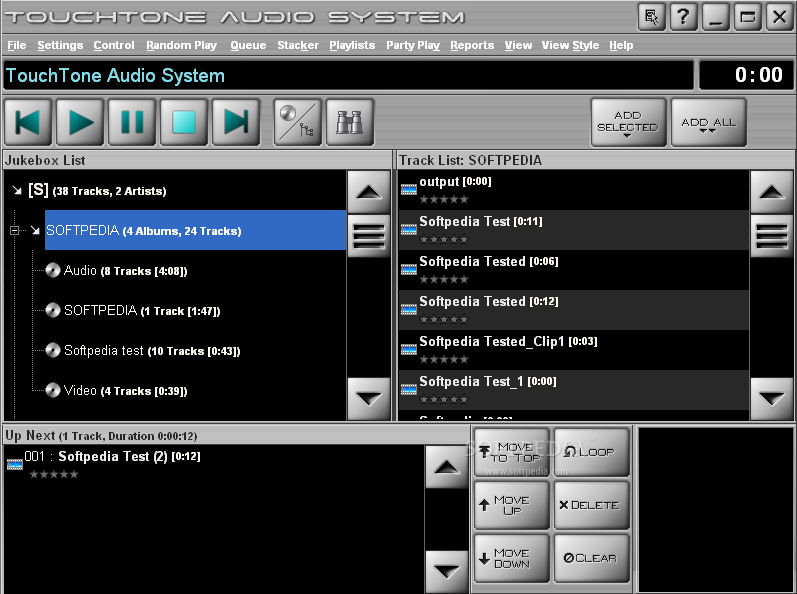Open the File menu

pos(17,45)
